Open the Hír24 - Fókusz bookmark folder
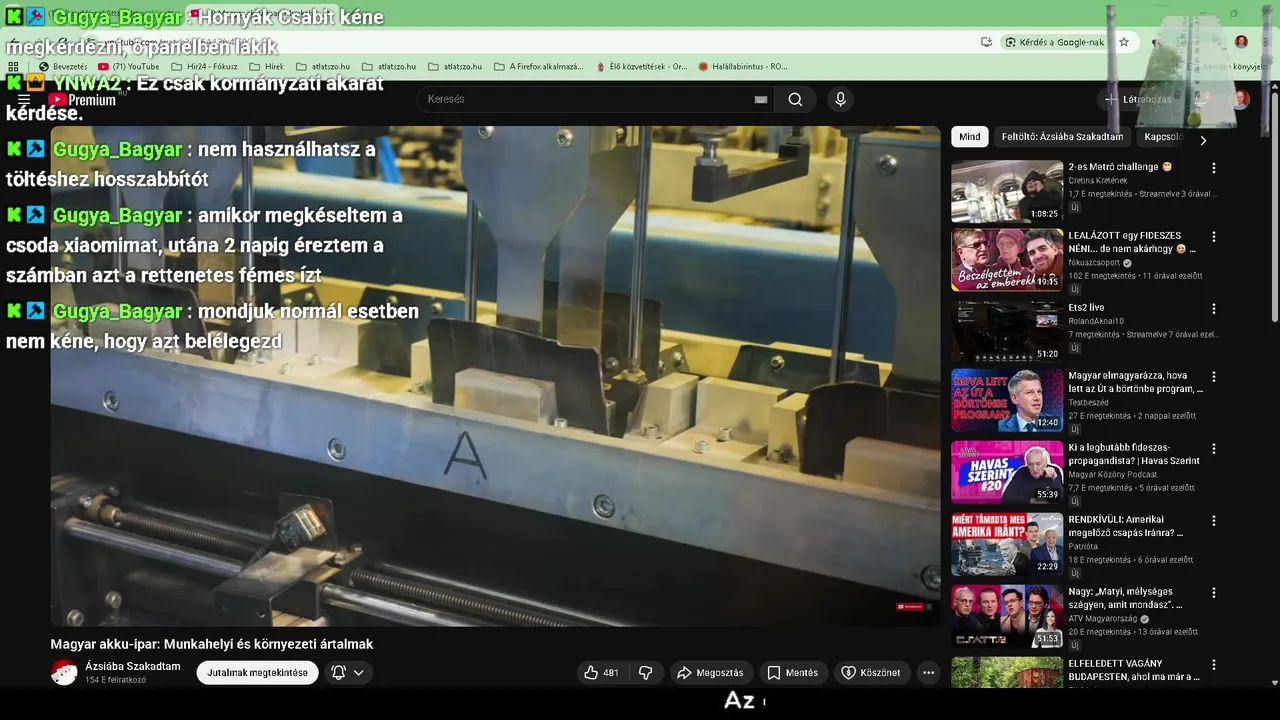 [204, 67]
